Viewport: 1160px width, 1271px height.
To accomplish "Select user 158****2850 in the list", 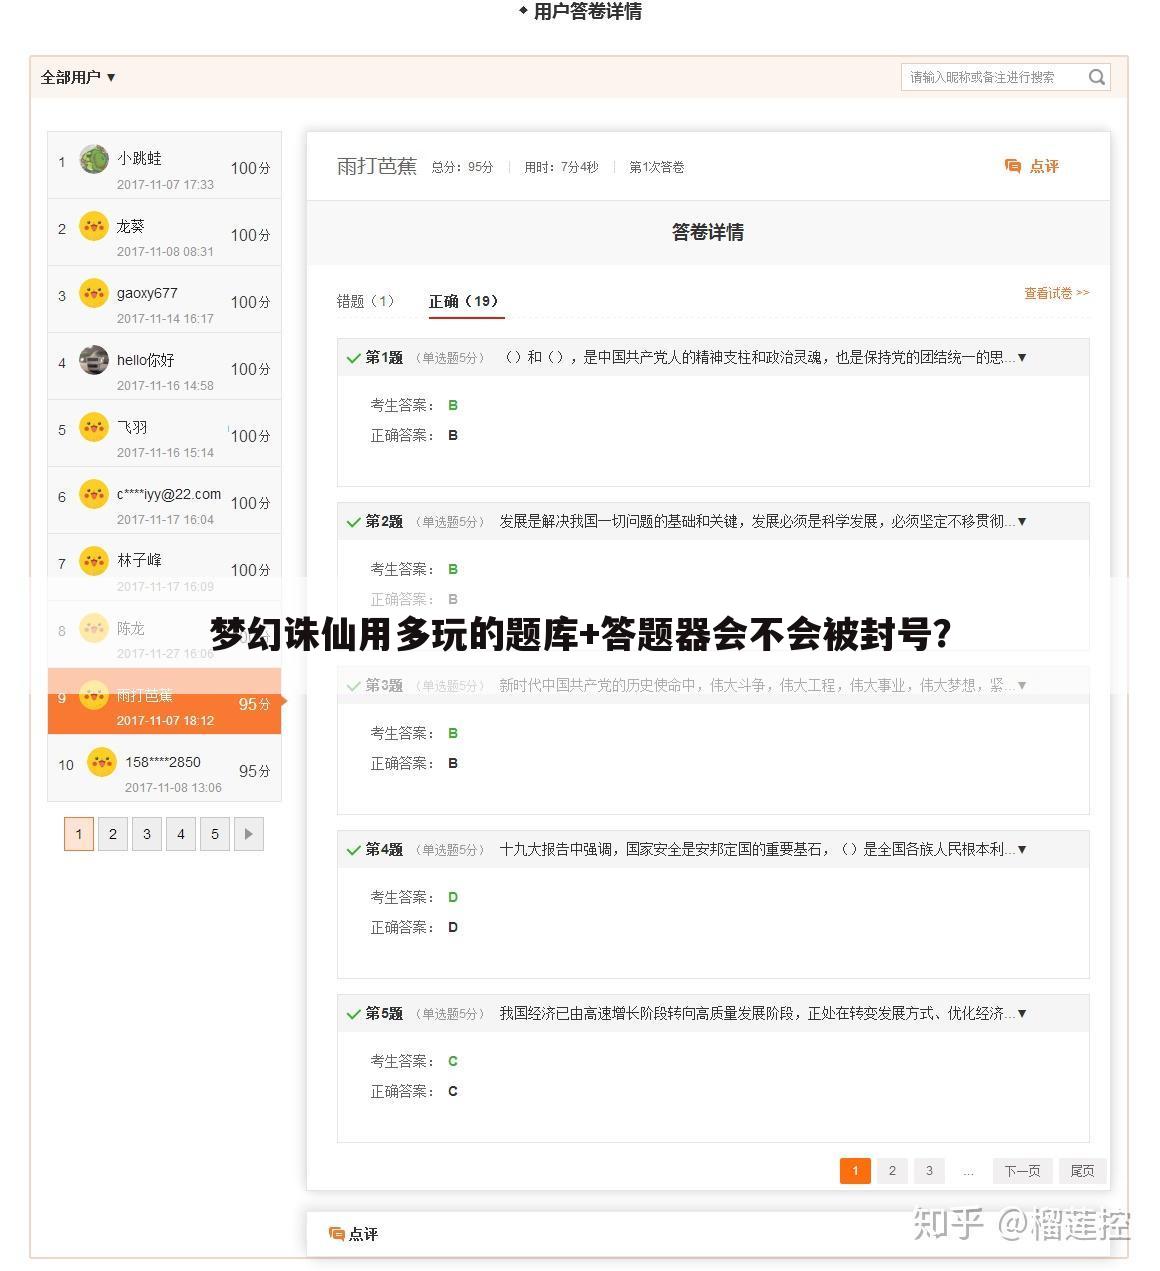I will pos(164,768).
